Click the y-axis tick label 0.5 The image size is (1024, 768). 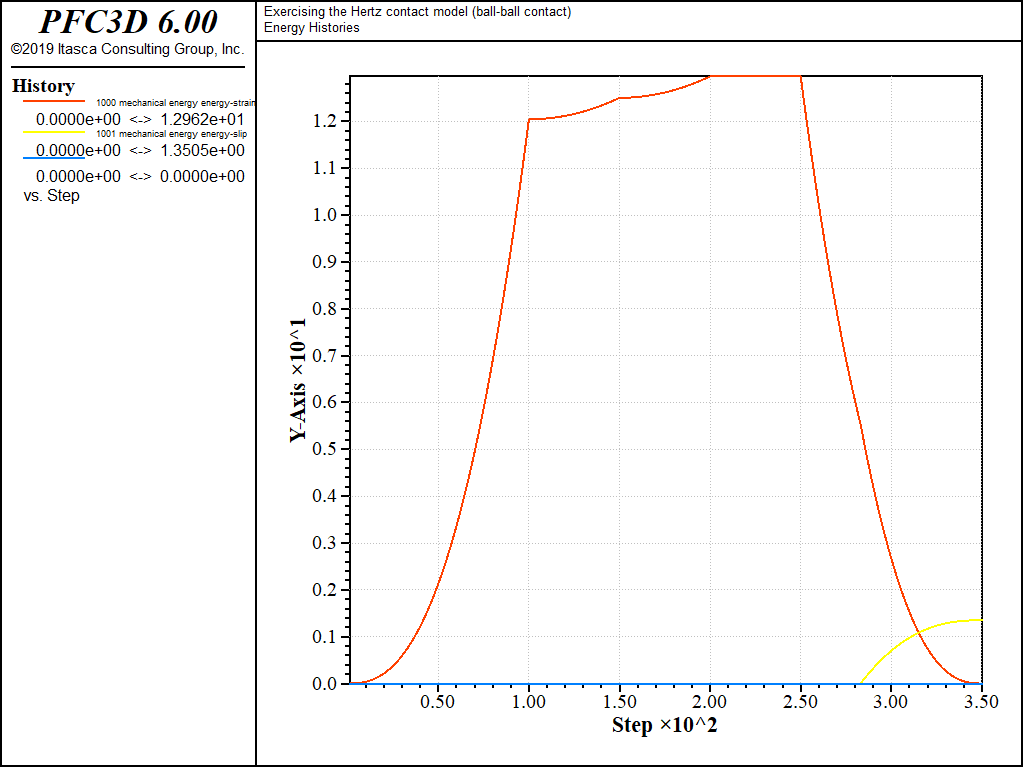pyautogui.click(x=325, y=449)
